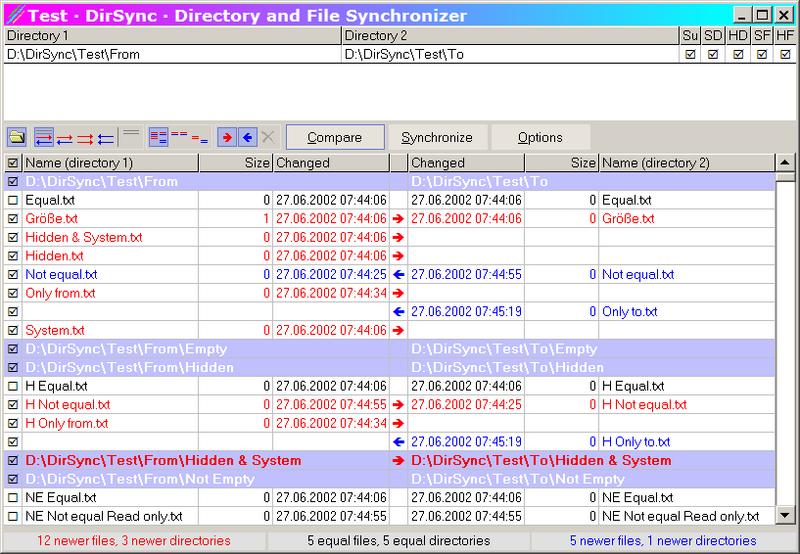This screenshot has height=554, width=800.
Task: Sort by Name (directory 1) column header
Action: tap(110, 163)
